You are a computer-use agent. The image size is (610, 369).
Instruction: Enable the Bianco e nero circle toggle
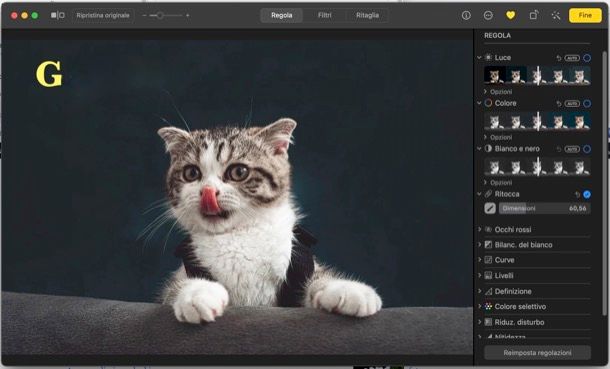587,149
